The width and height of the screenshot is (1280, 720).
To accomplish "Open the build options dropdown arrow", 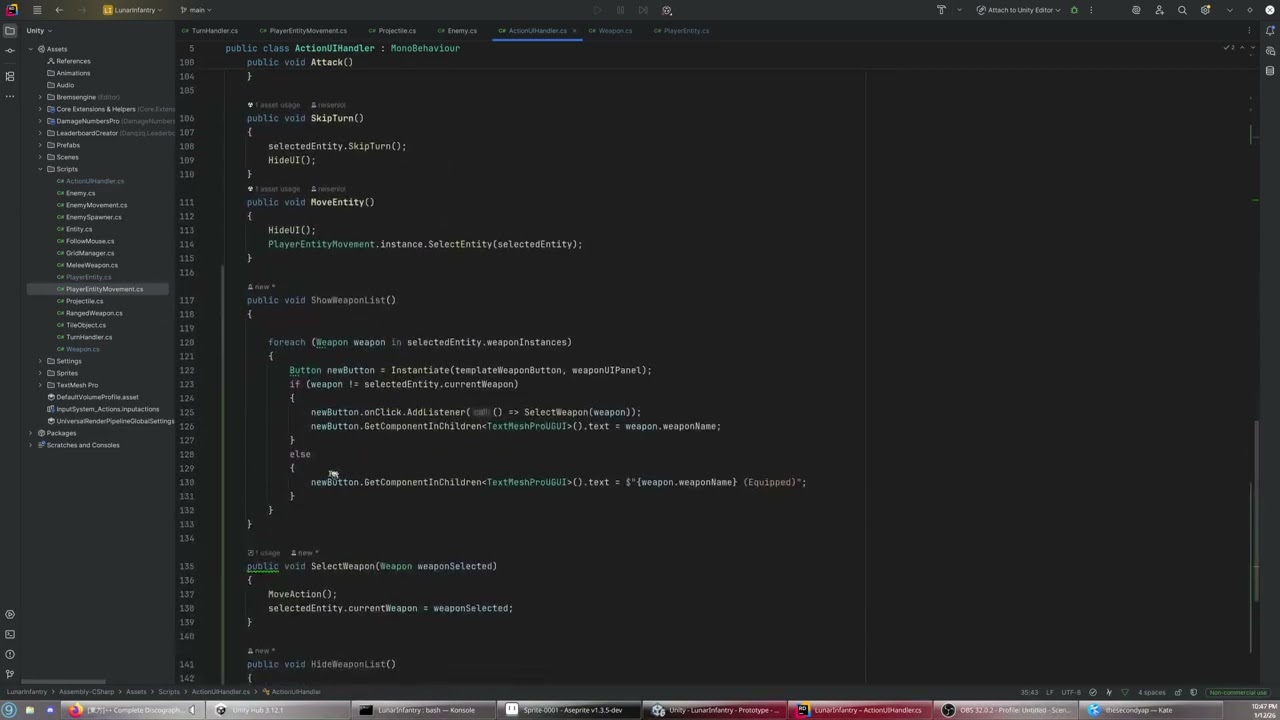I will tap(958, 10).
